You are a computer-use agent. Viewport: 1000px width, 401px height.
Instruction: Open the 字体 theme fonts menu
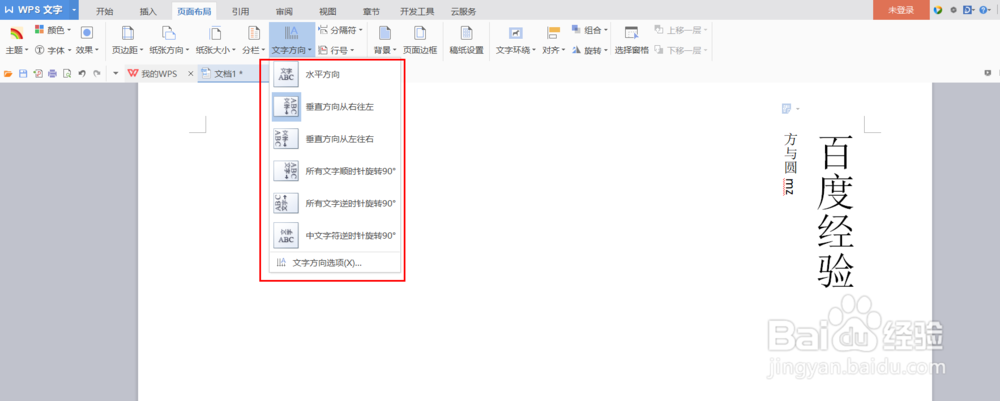[53, 50]
